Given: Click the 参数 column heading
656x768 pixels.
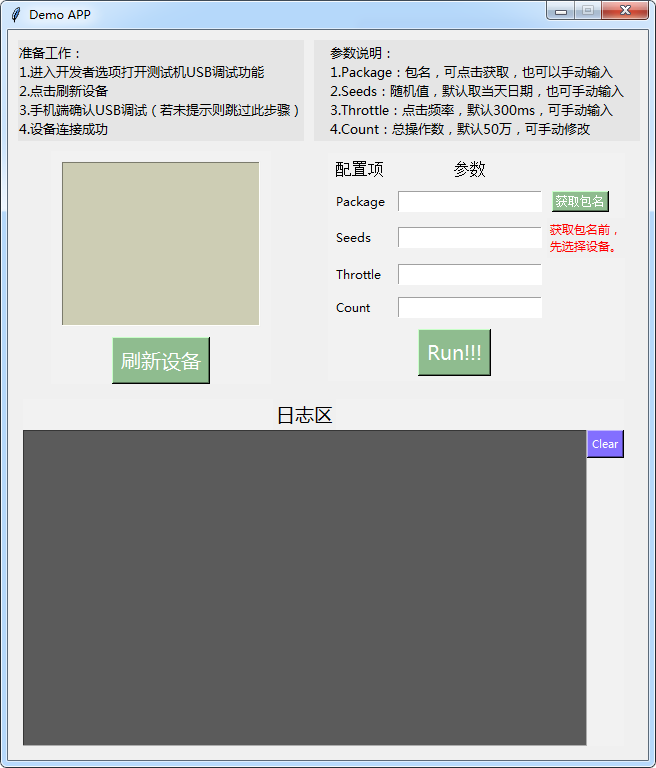Looking at the screenshot, I should pos(469,169).
